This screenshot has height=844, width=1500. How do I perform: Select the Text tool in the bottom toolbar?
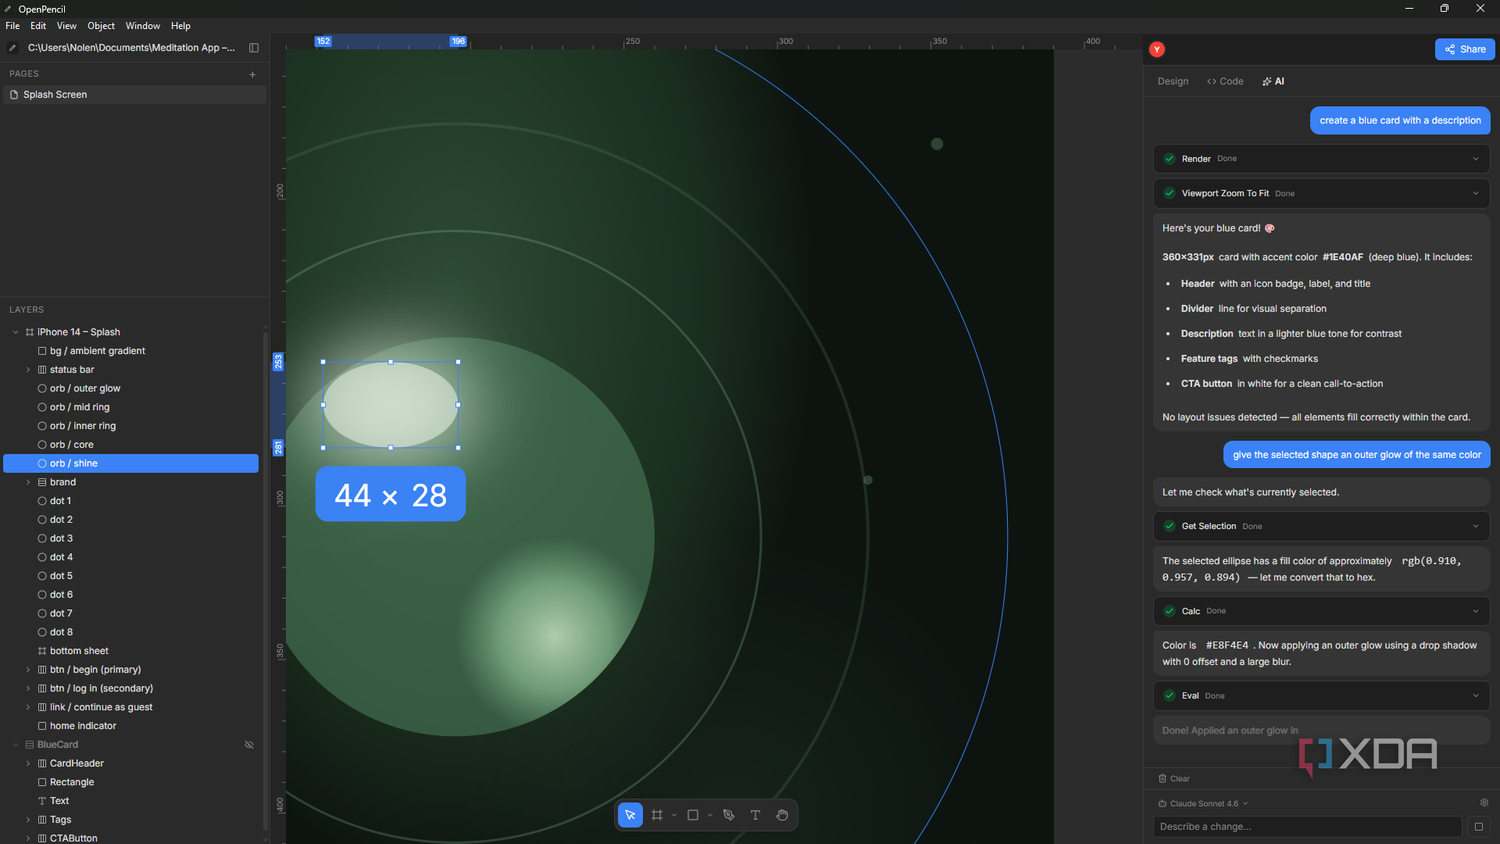[x=755, y=815]
